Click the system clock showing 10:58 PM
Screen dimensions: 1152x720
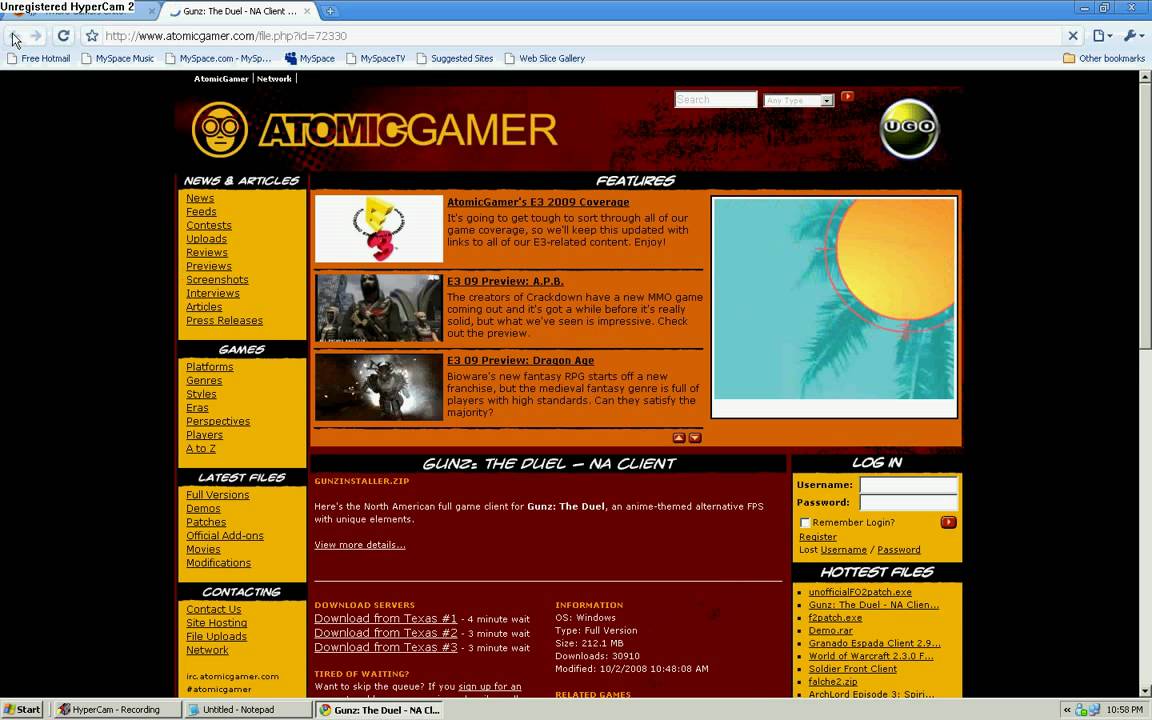pyautogui.click(x=1124, y=710)
